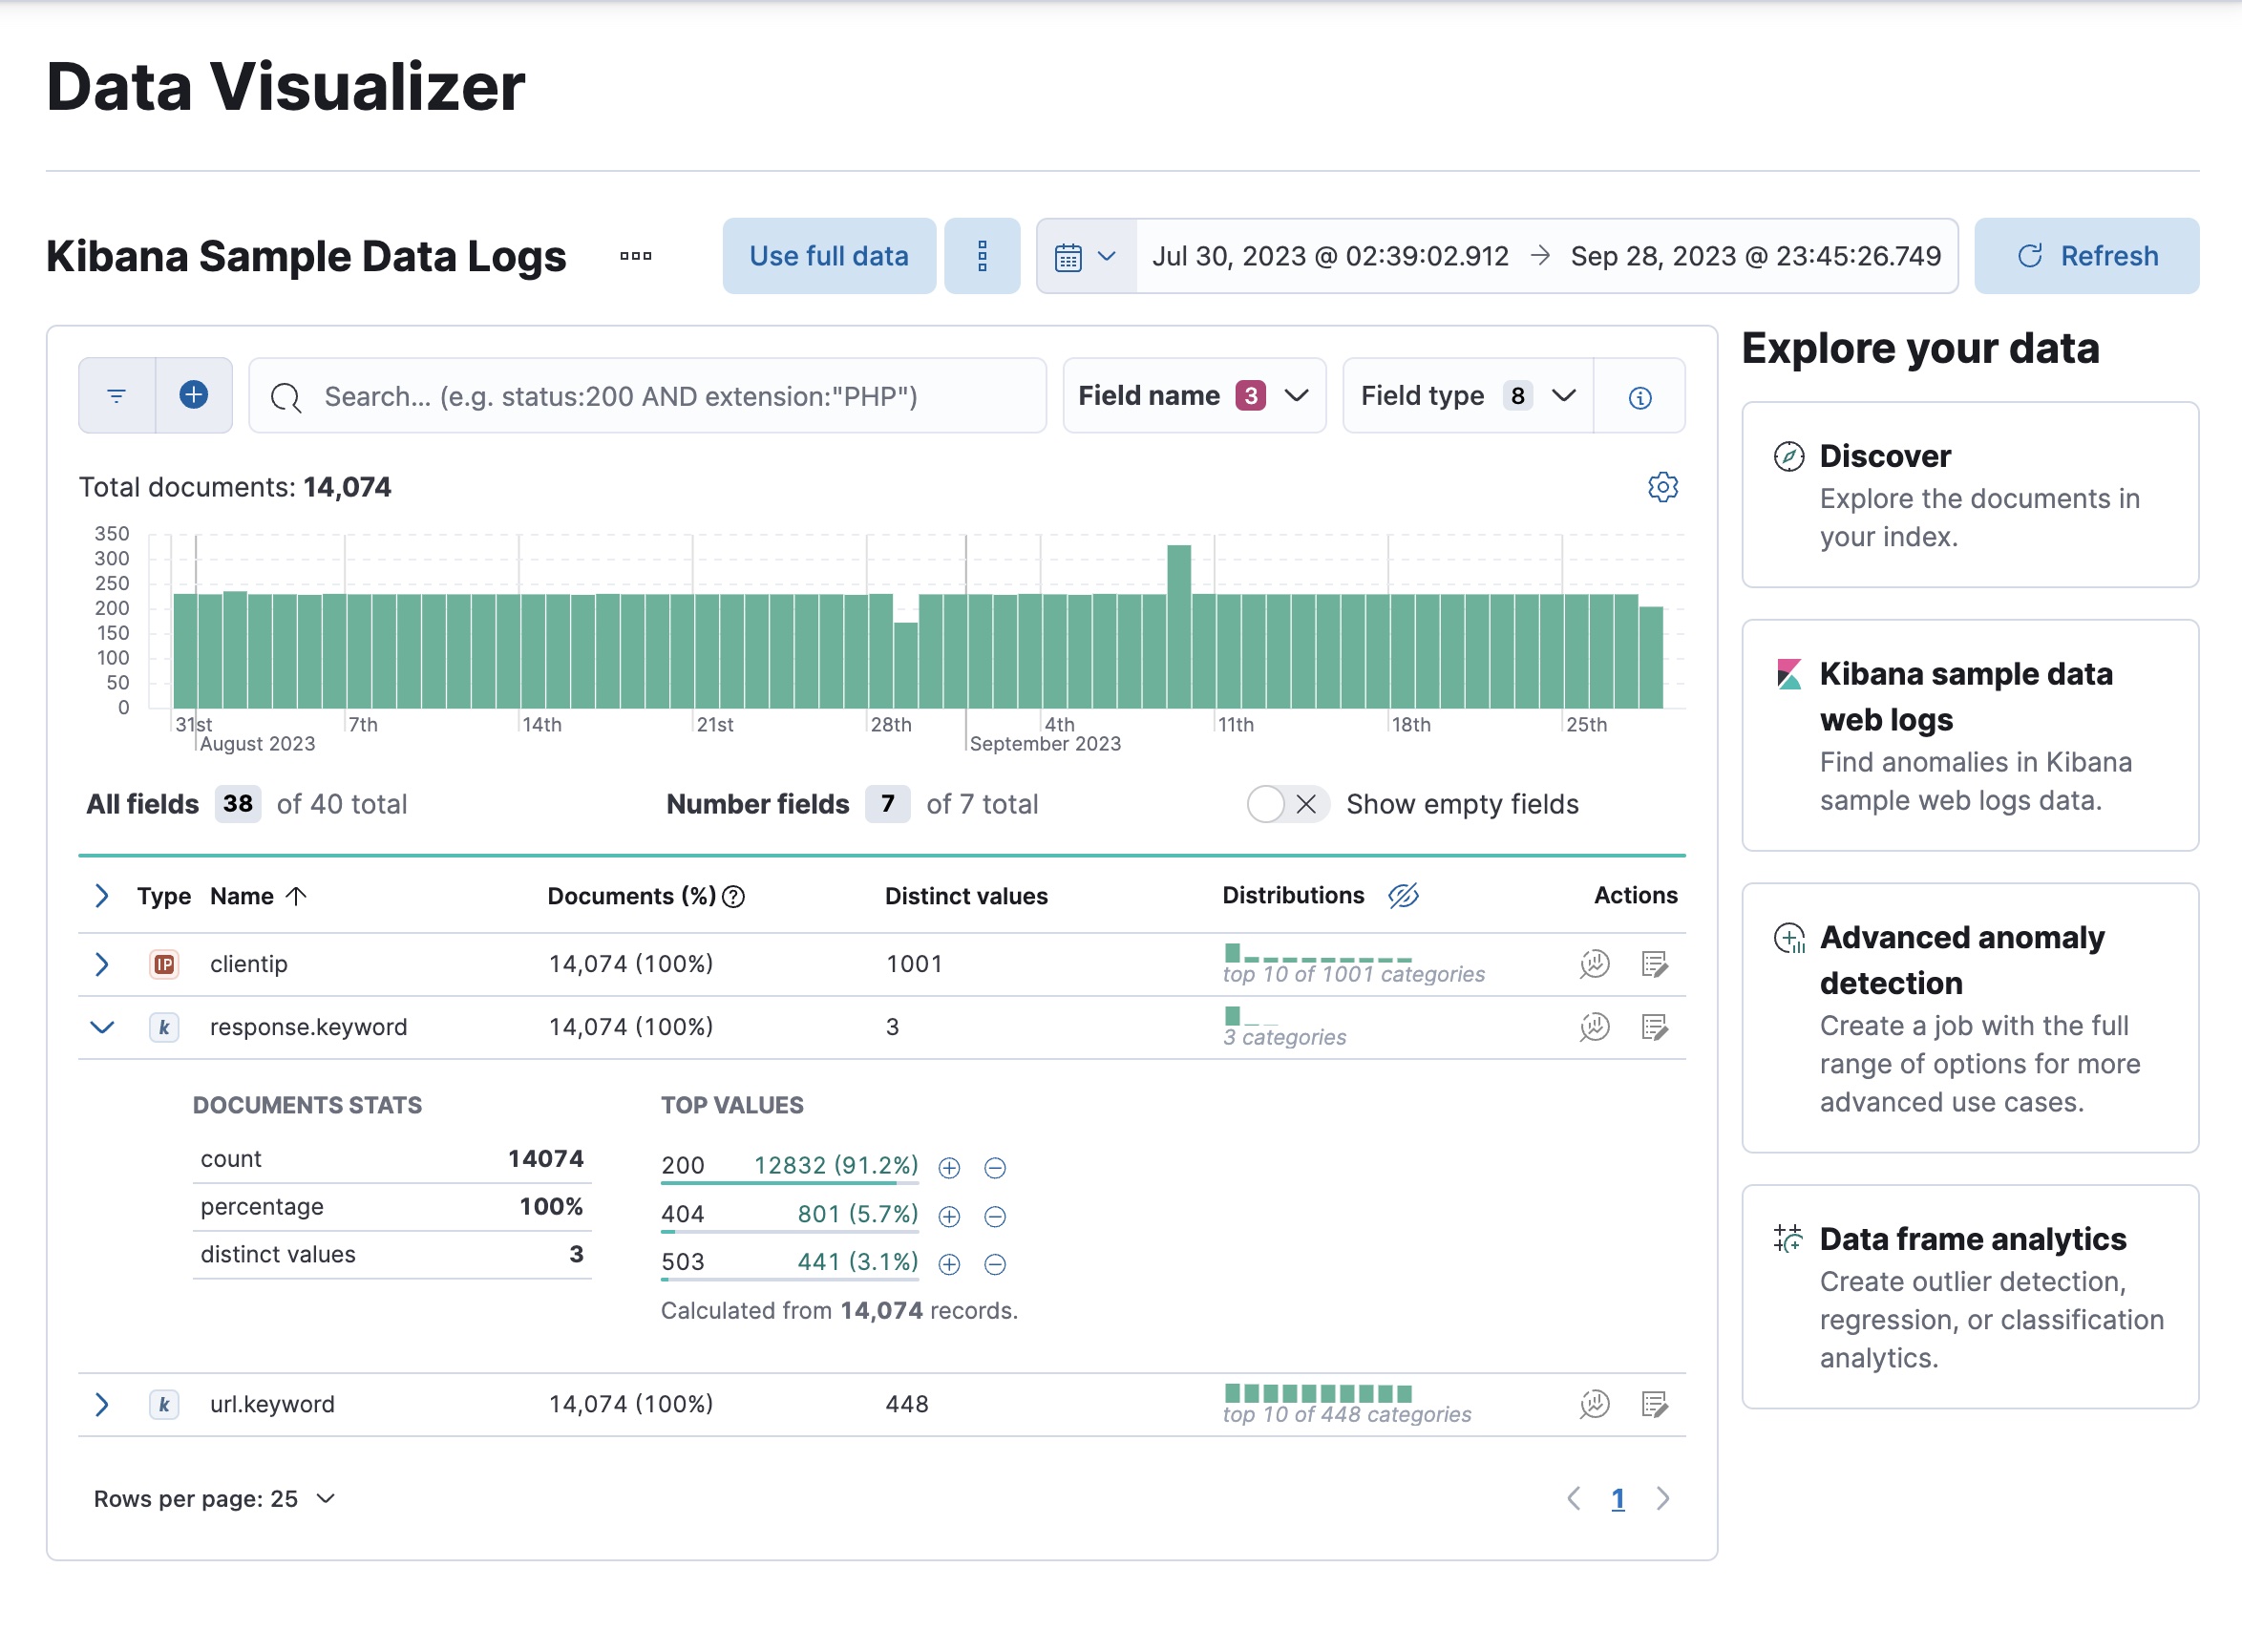
Task: Click the info icon beside Field type
Action: click(1639, 396)
